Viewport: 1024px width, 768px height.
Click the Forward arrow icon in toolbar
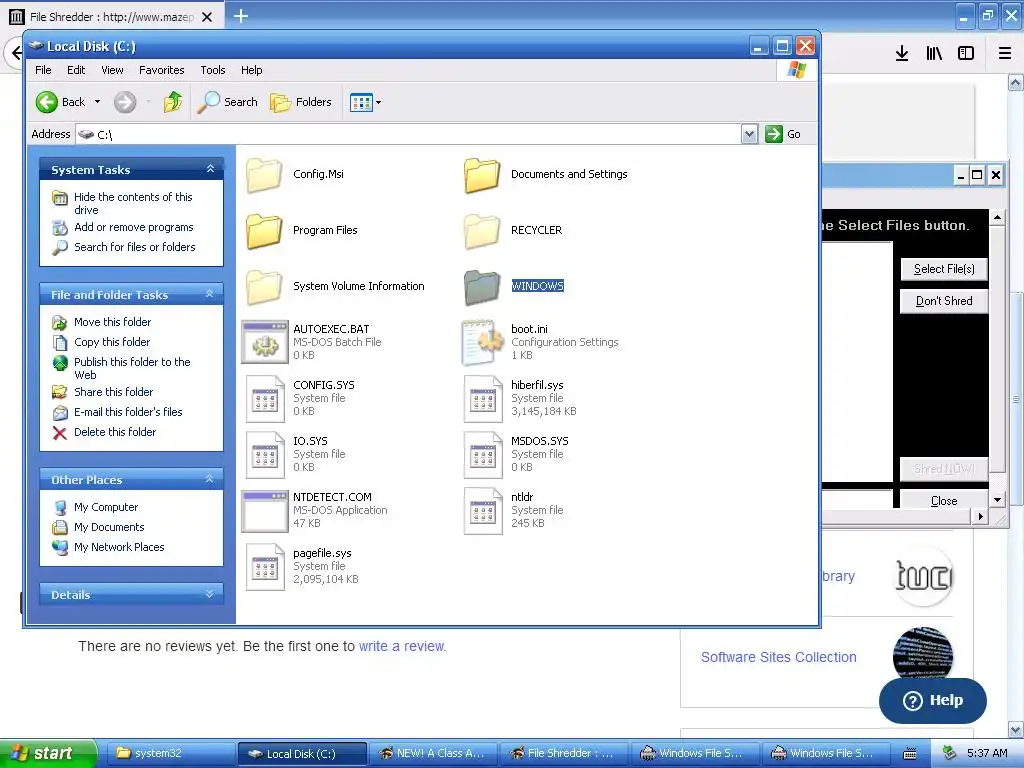125,102
